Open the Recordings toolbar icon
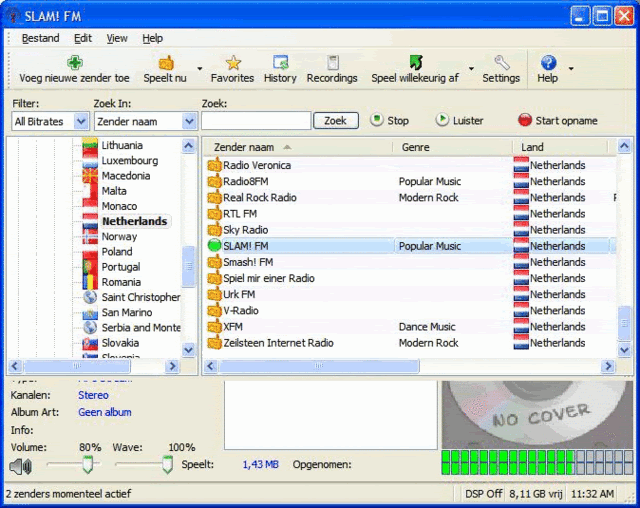 pos(332,62)
